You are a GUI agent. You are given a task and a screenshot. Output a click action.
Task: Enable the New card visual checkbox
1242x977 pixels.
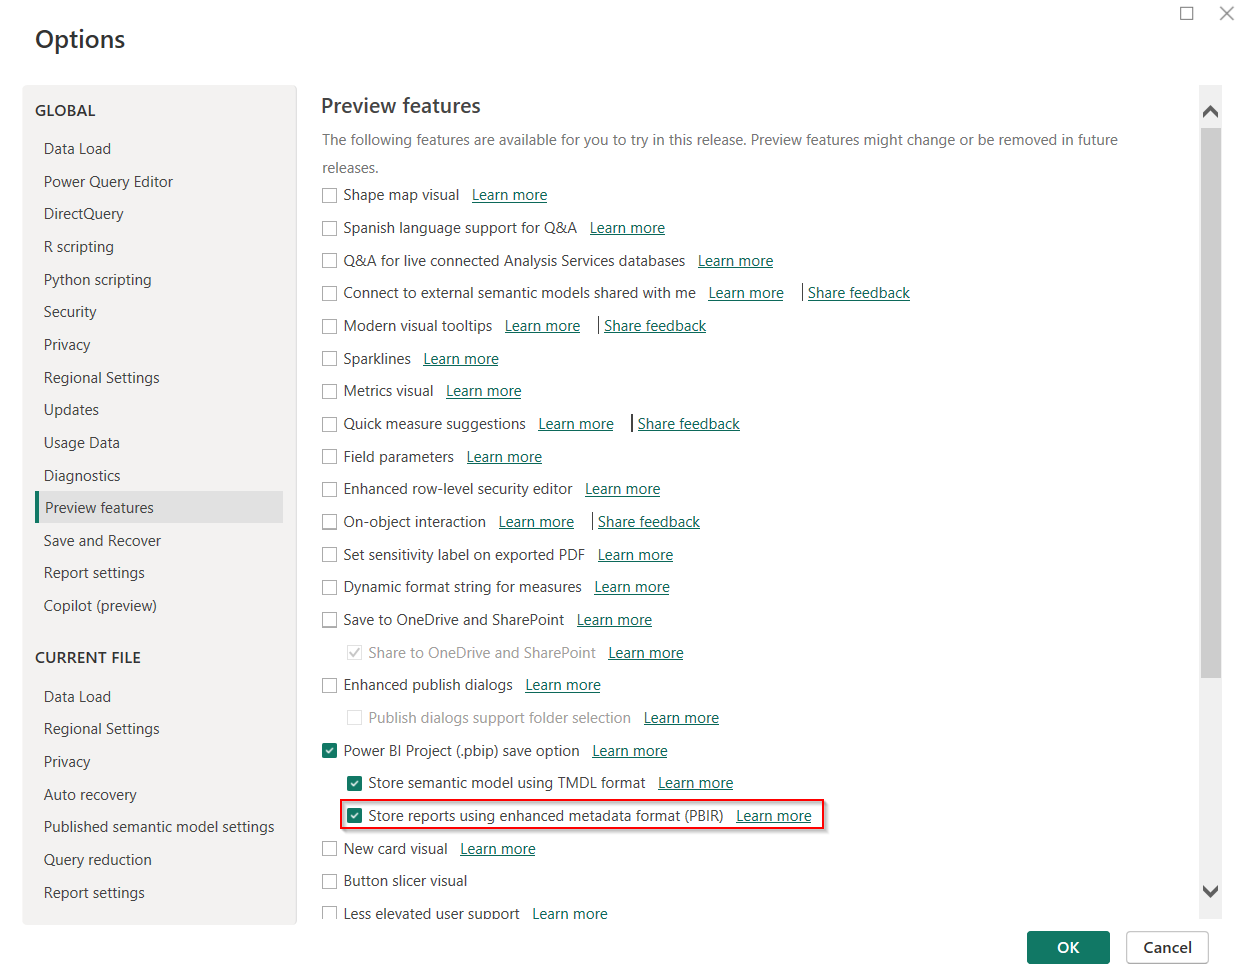[x=329, y=849]
